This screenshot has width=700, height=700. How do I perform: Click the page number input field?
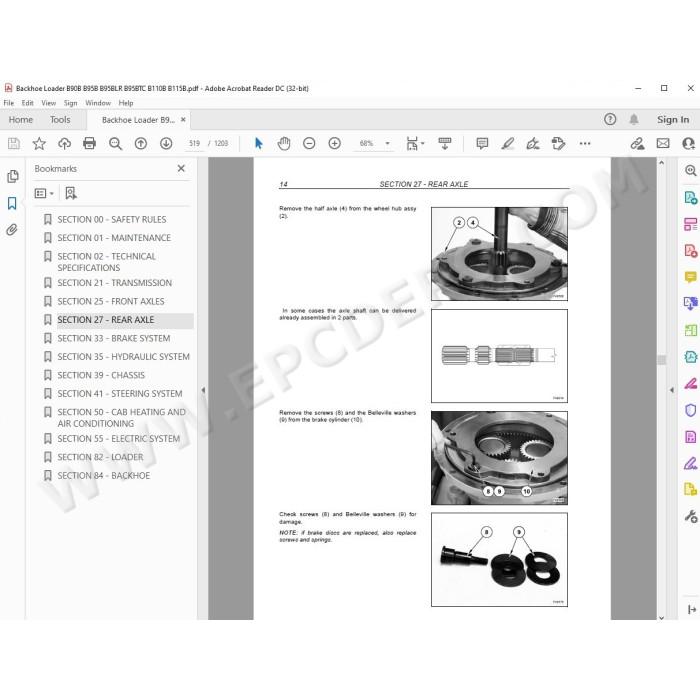[194, 143]
